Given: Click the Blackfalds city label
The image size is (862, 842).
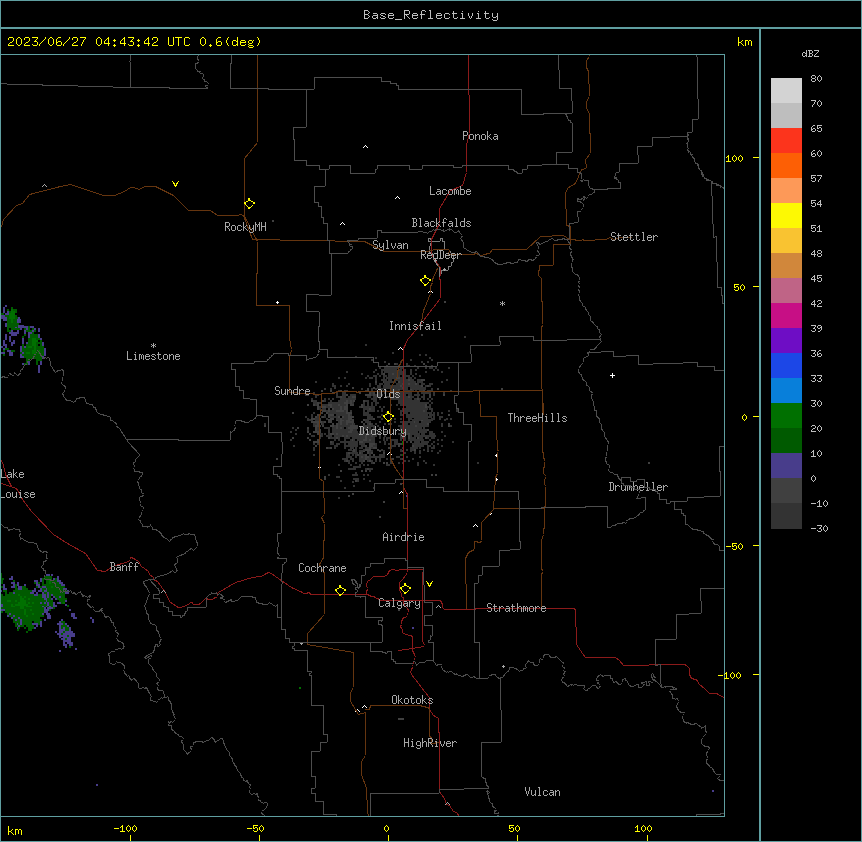Looking at the screenshot, I should click(441, 223).
